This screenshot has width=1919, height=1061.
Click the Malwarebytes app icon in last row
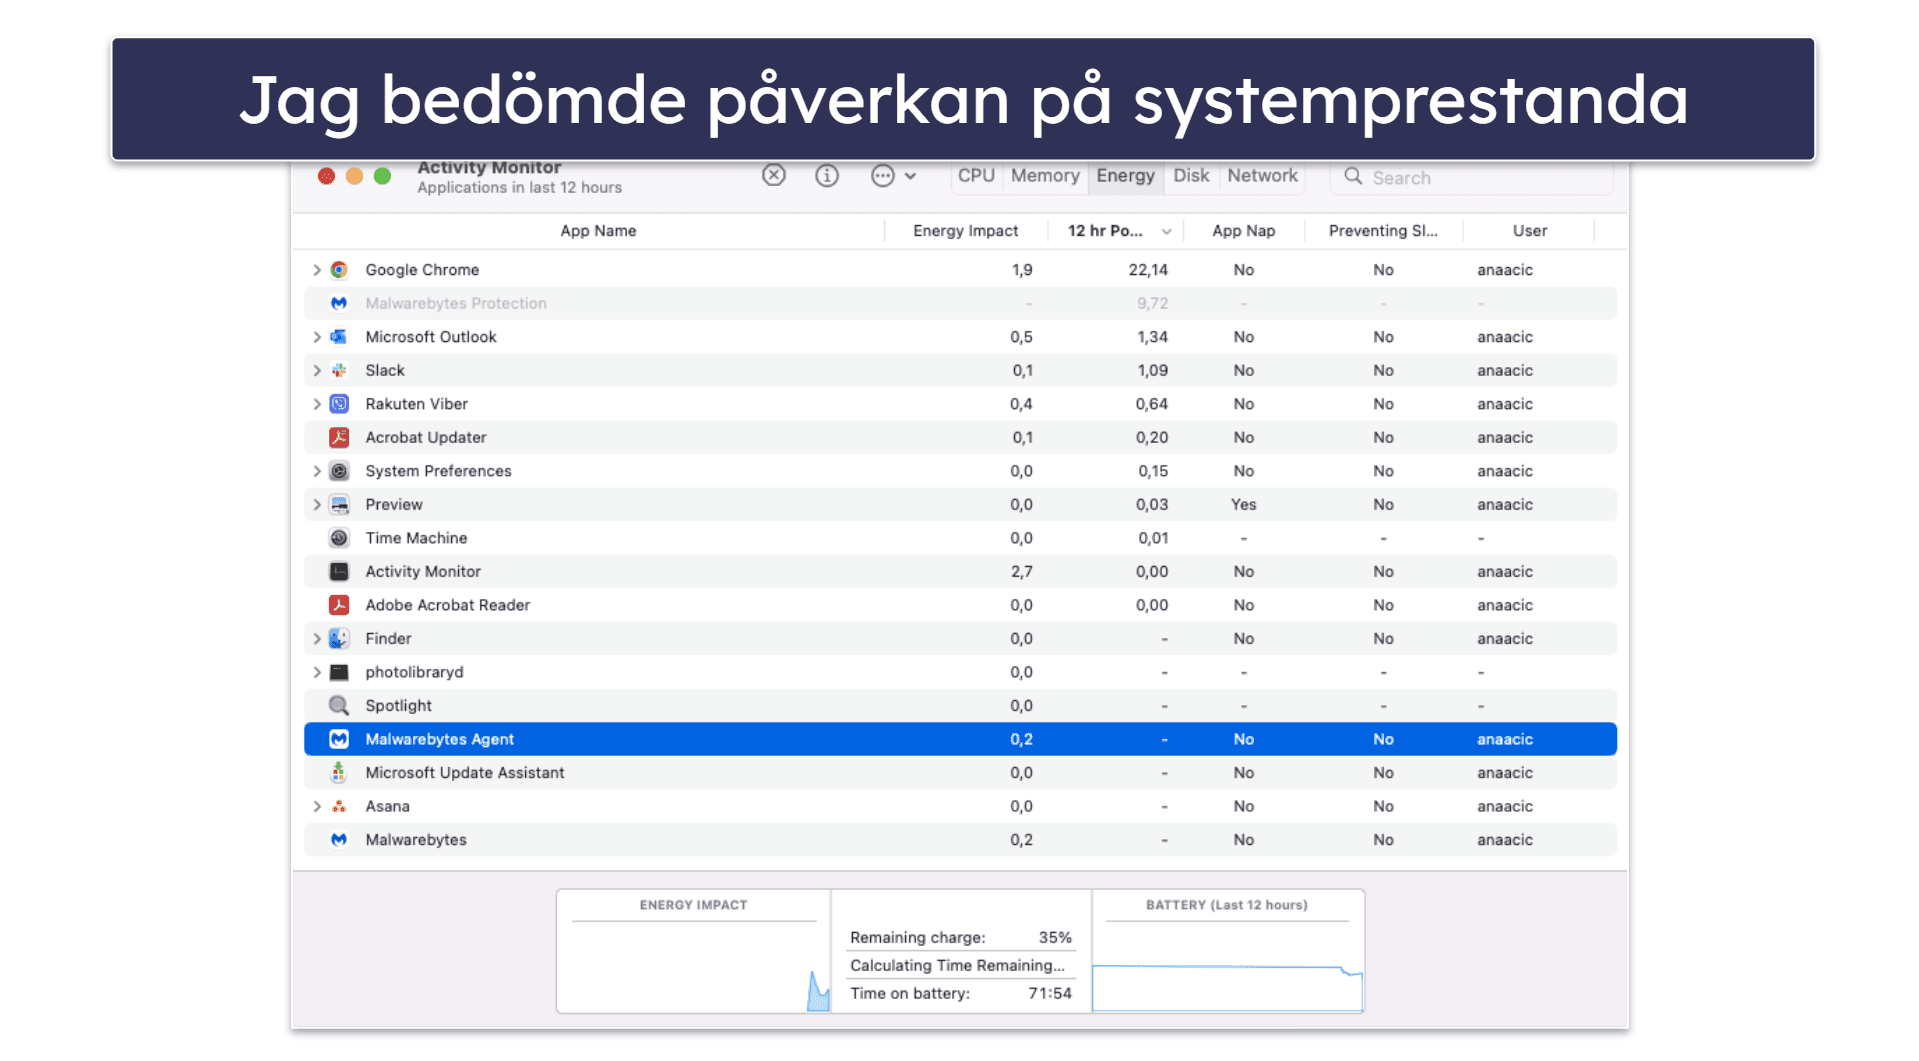click(339, 840)
